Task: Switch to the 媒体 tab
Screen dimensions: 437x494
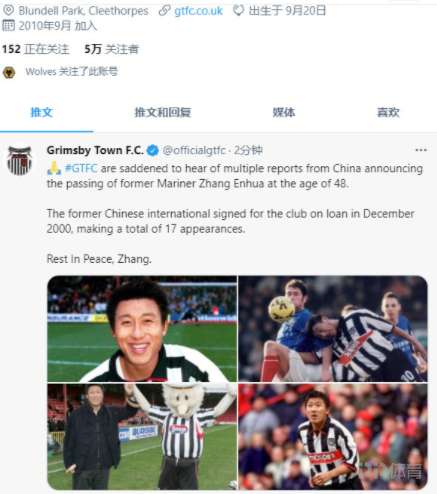Action: [x=284, y=112]
